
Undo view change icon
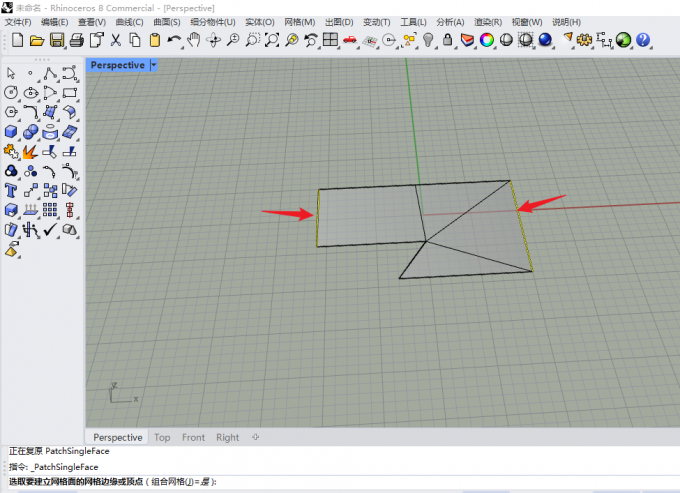[x=311, y=40]
